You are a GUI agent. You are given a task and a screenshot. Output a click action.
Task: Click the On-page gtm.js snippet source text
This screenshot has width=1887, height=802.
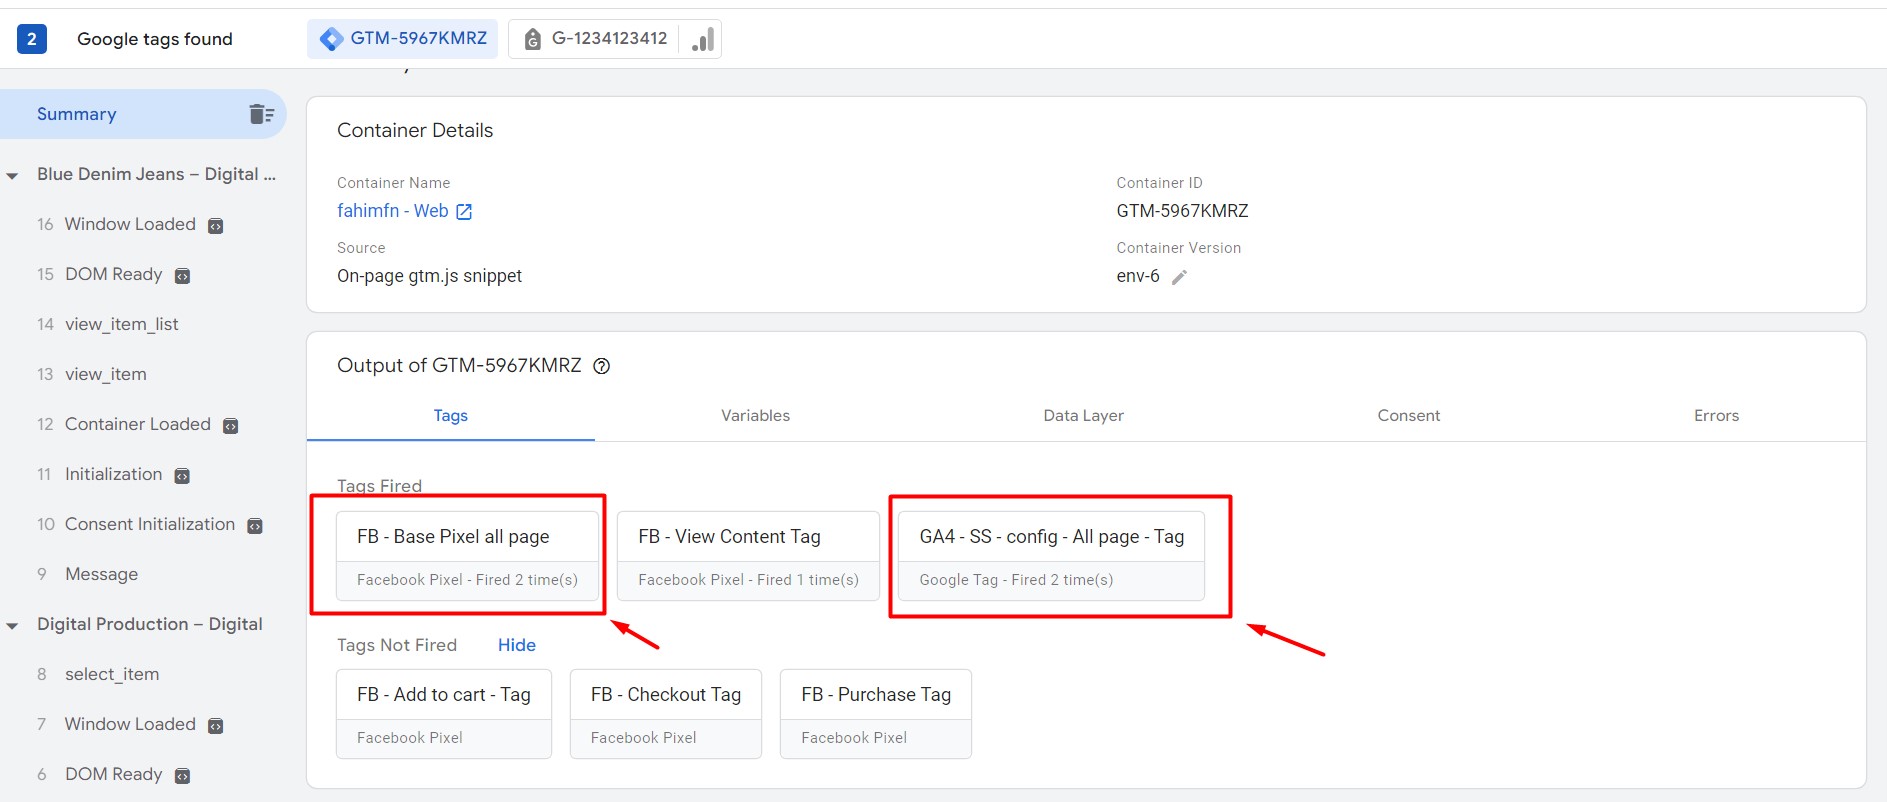pos(429,276)
